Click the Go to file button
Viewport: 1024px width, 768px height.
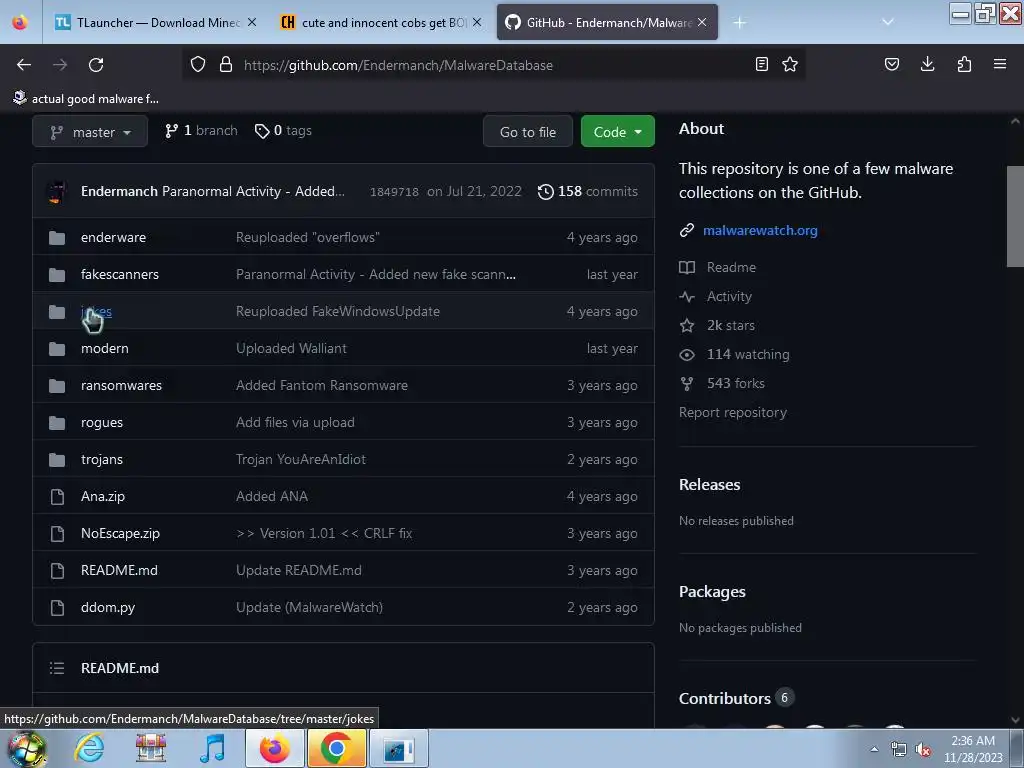coord(528,132)
